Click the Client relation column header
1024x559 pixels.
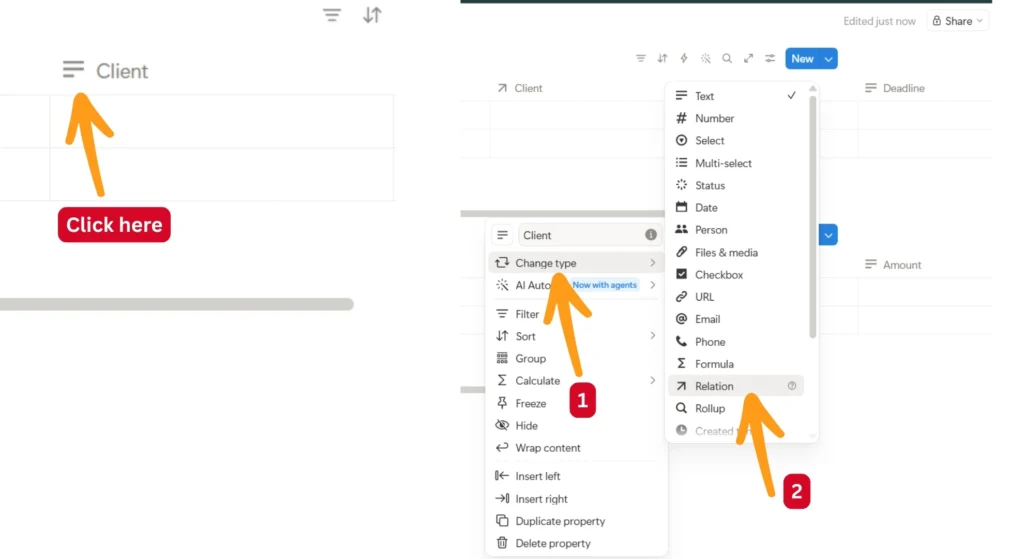(x=520, y=88)
